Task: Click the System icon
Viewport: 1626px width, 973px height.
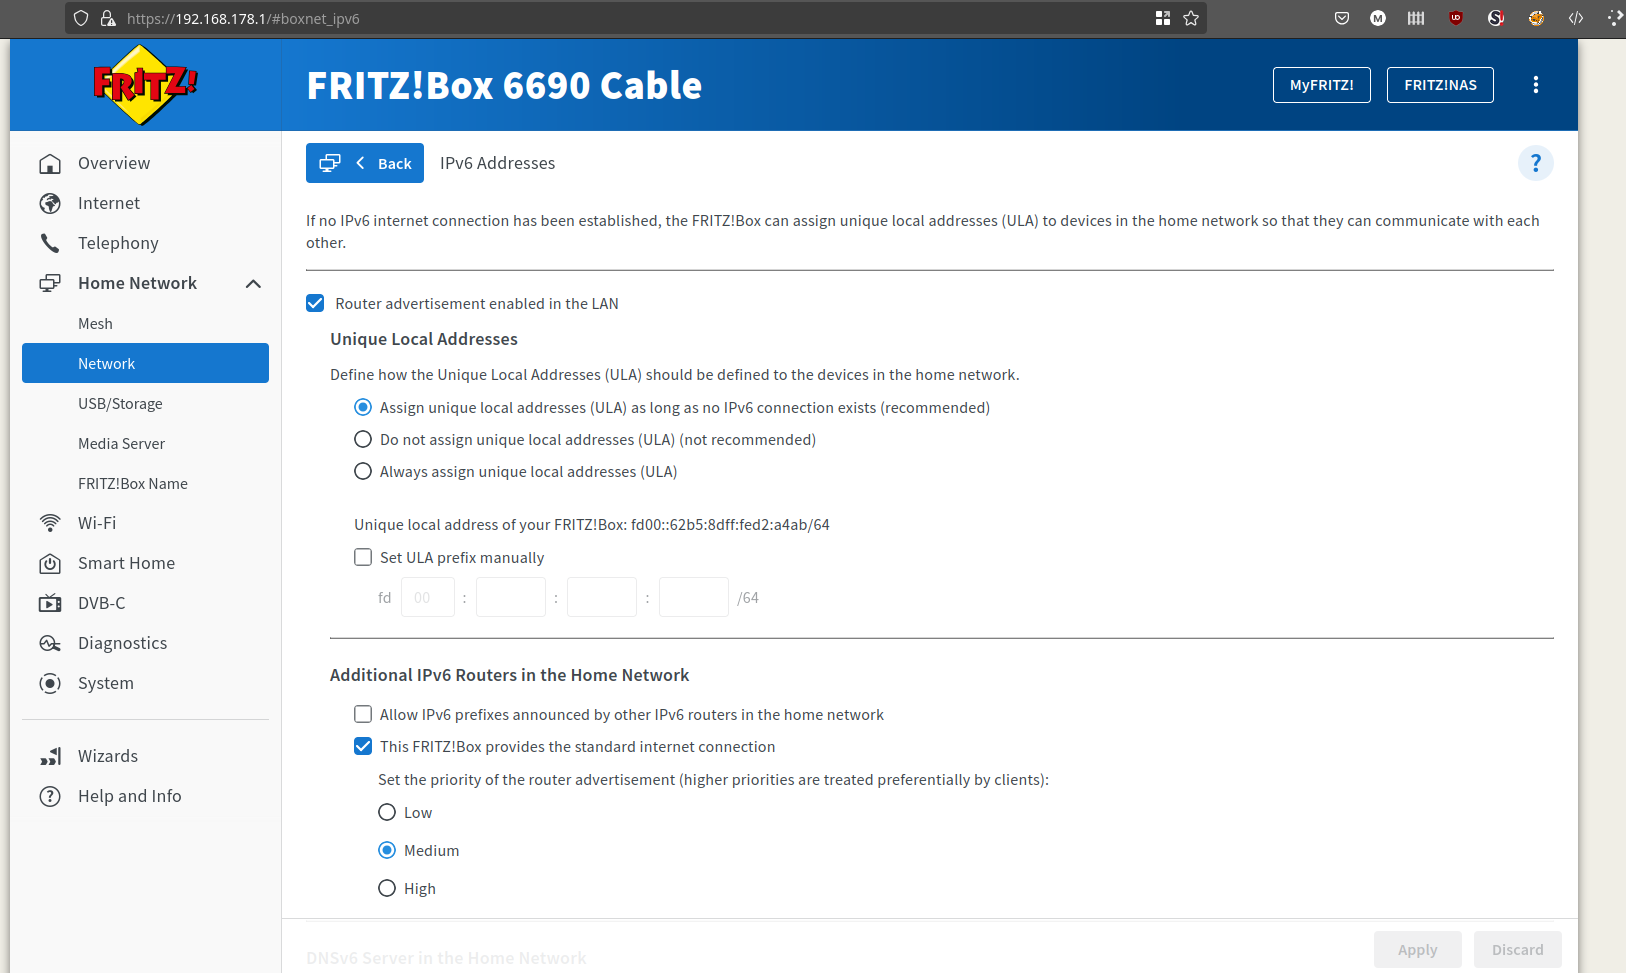Action: [50, 683]
